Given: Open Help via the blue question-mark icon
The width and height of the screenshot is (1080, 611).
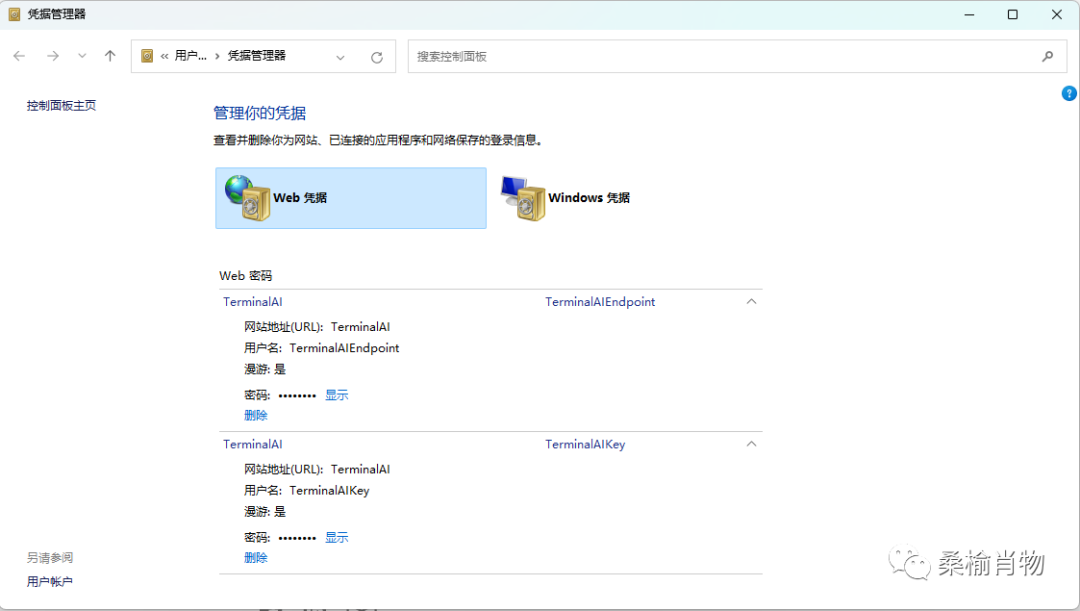Looking at the screenshot, I should [1069, 94].
